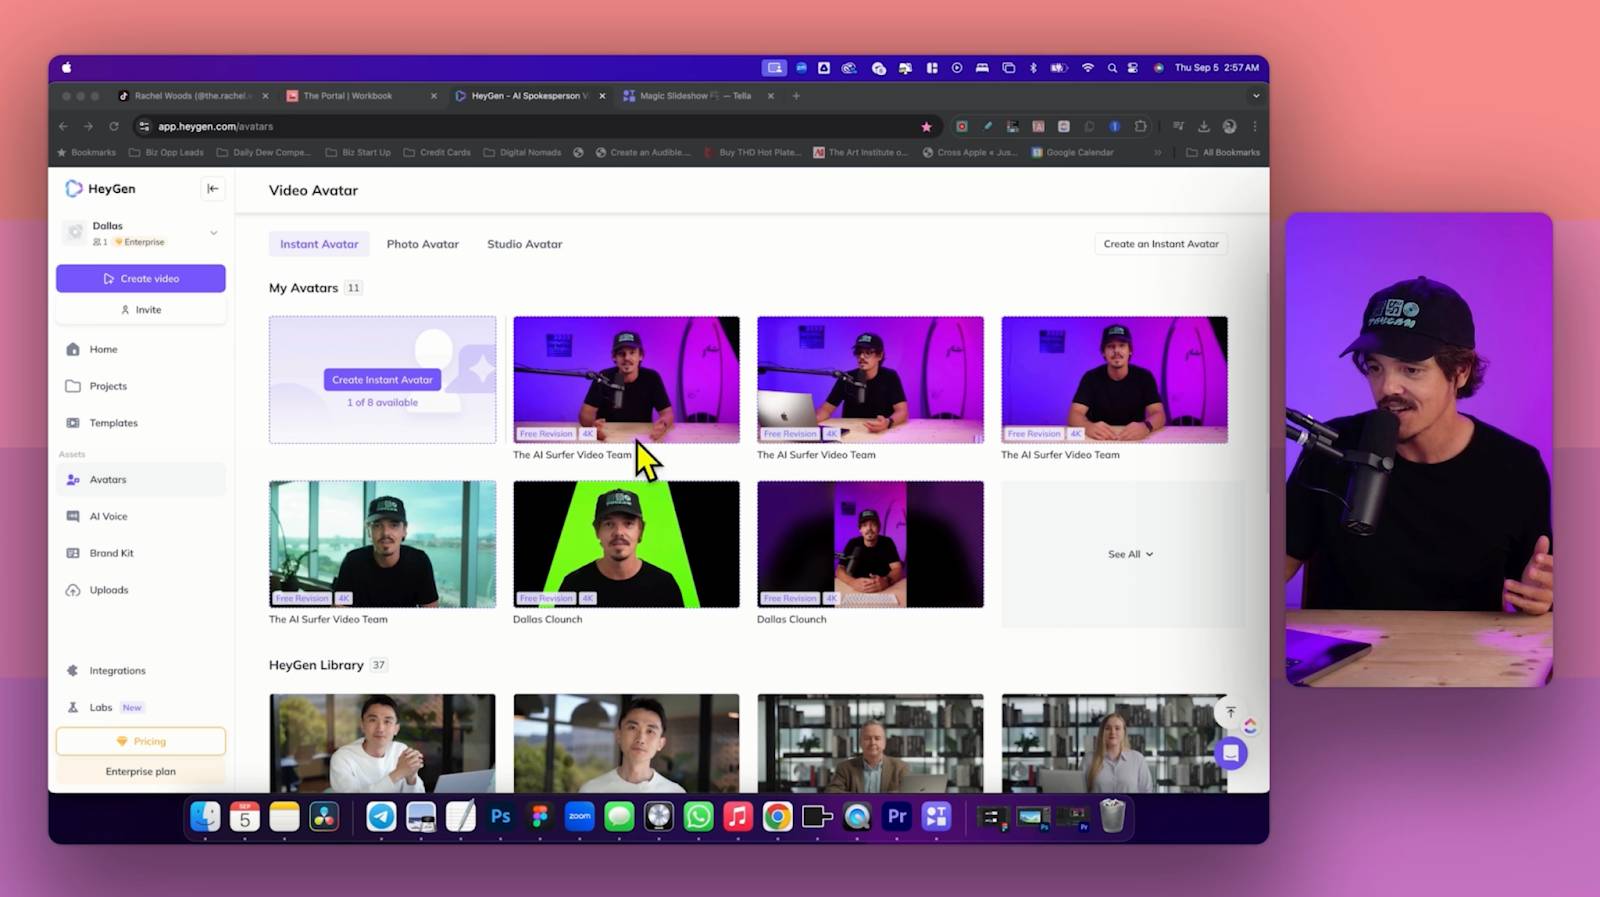Click the menu bar date and time
This screenshot has height=897, width=1600.
[1216, 68]
